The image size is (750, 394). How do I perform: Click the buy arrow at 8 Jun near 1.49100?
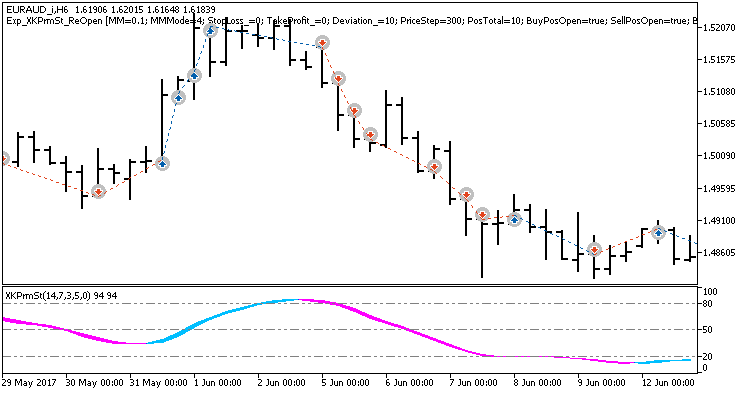tap(515, 219)
